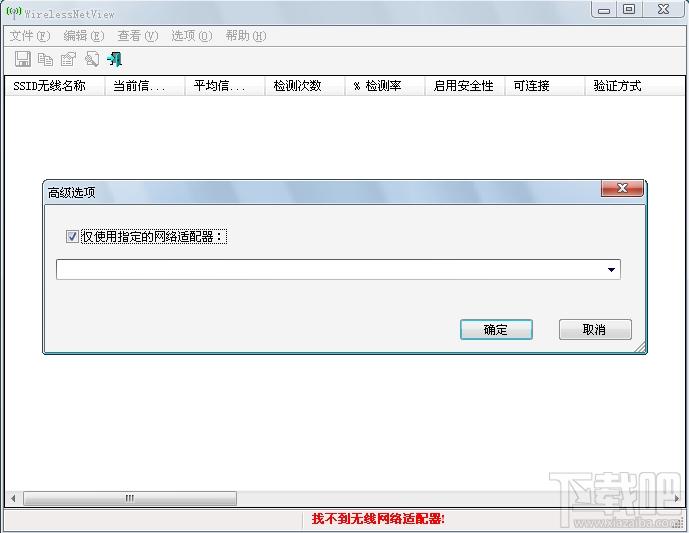
Task: Sort by 平均信... column header
Action: click(x=225, y=86)
